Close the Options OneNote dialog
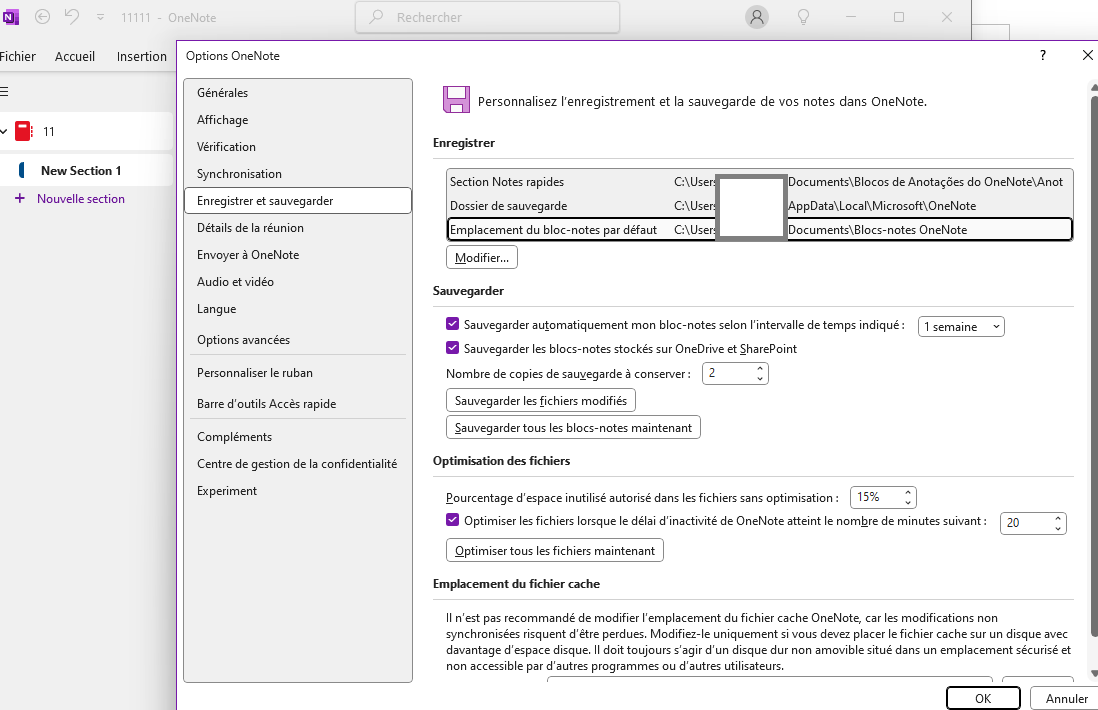The width and height of the screenshot is (1098, 710). click(1087, 55)
